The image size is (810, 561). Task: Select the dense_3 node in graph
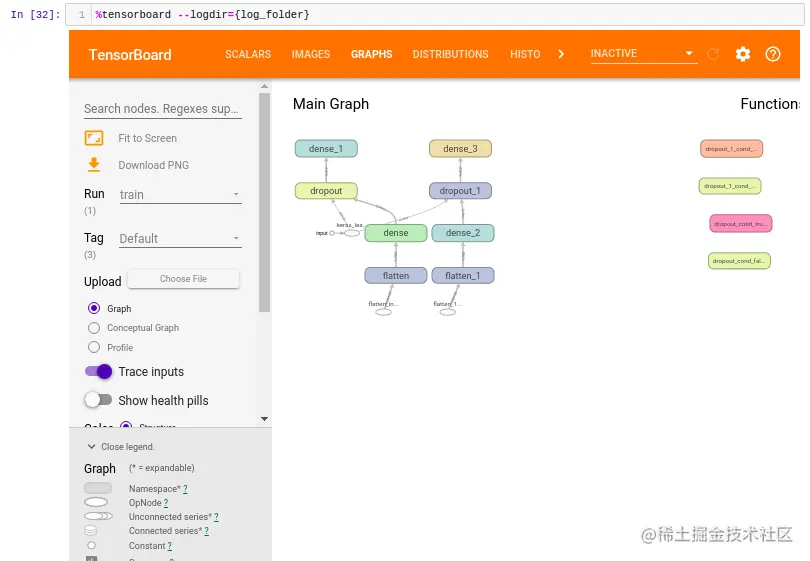[460, 149]
